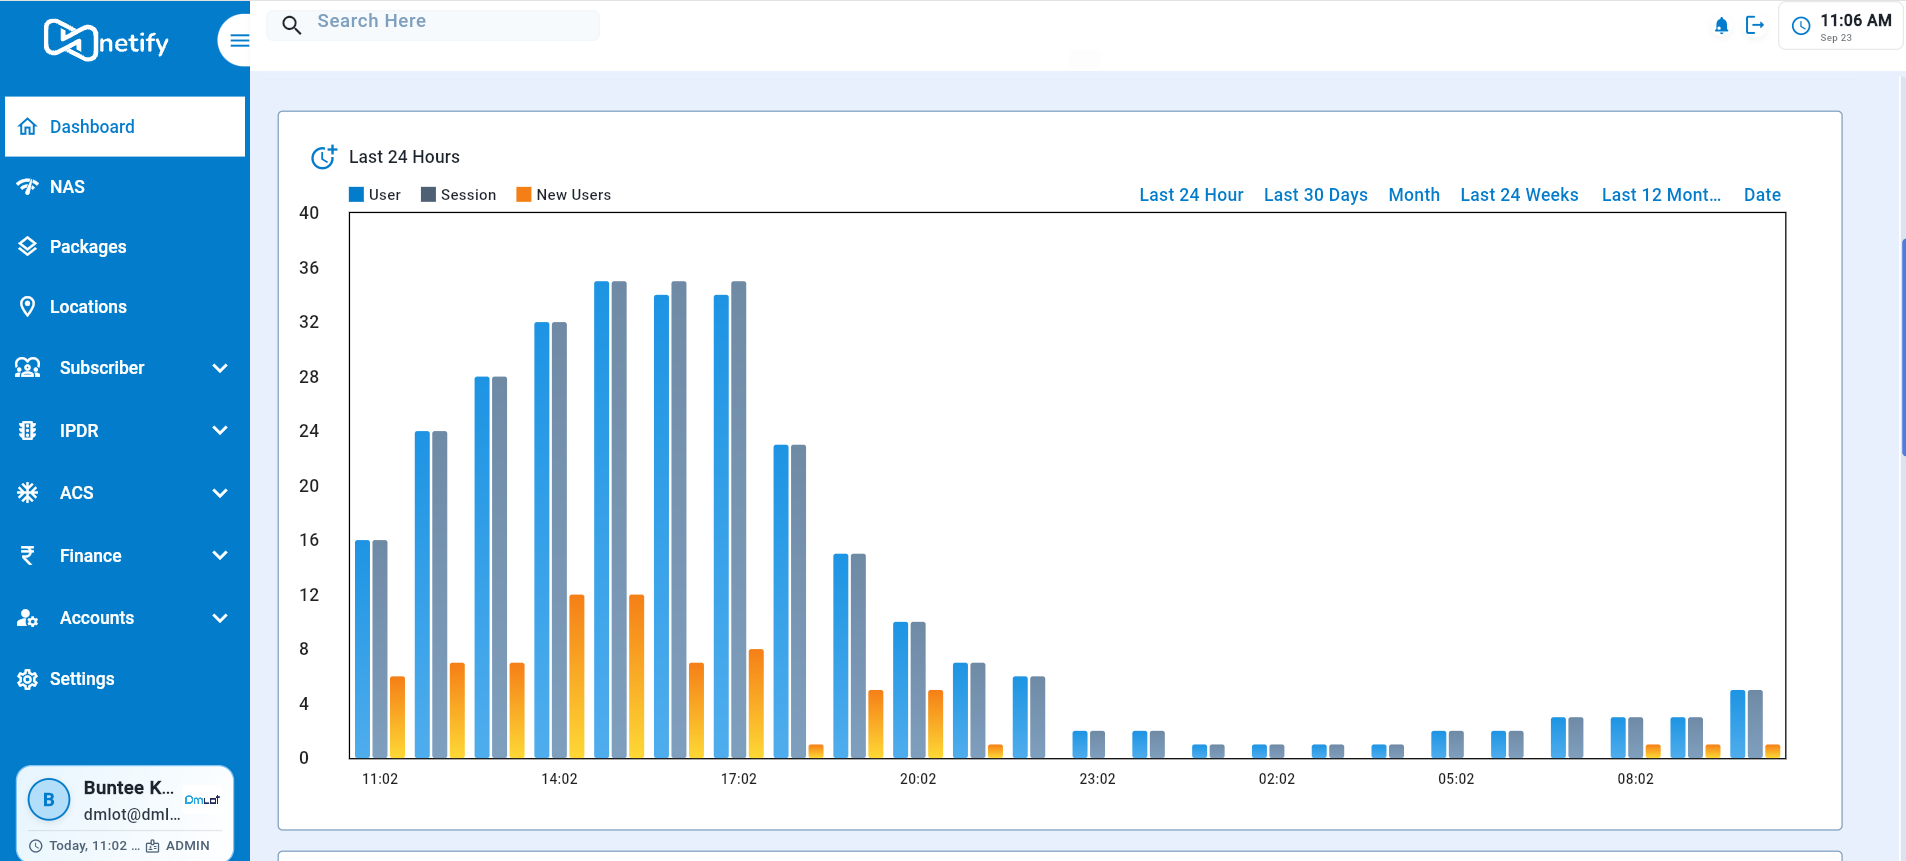Toggle the sidebar hamburger menu button

tap(239, 41)
